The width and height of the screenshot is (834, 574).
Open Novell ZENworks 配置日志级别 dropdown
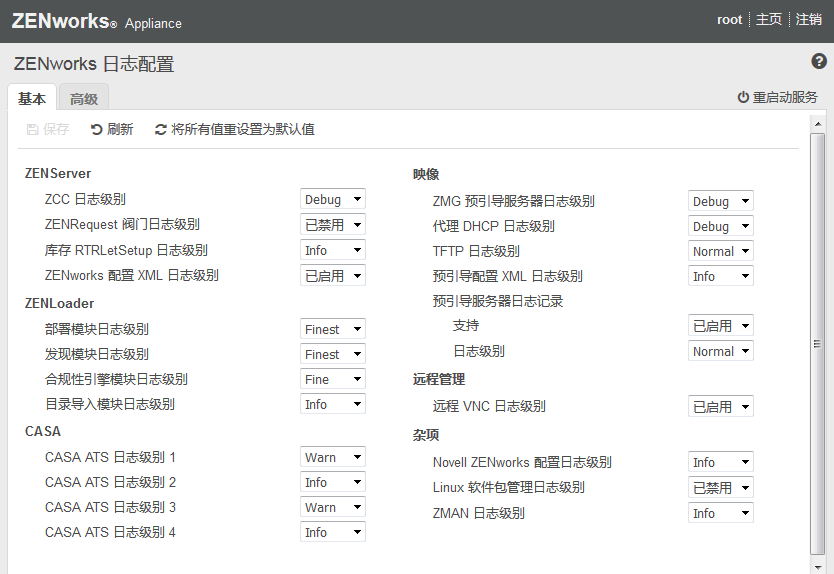(x=721, y=462)
